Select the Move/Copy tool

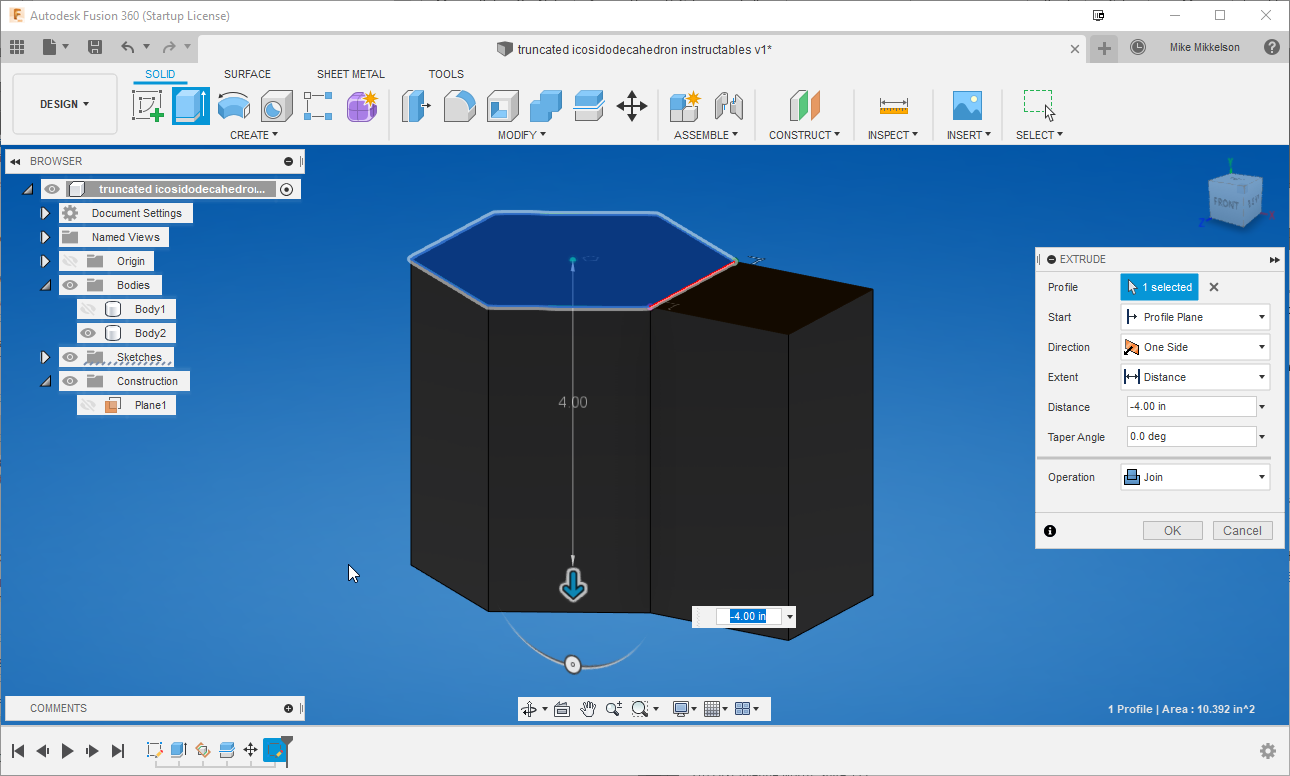point(632,106)
